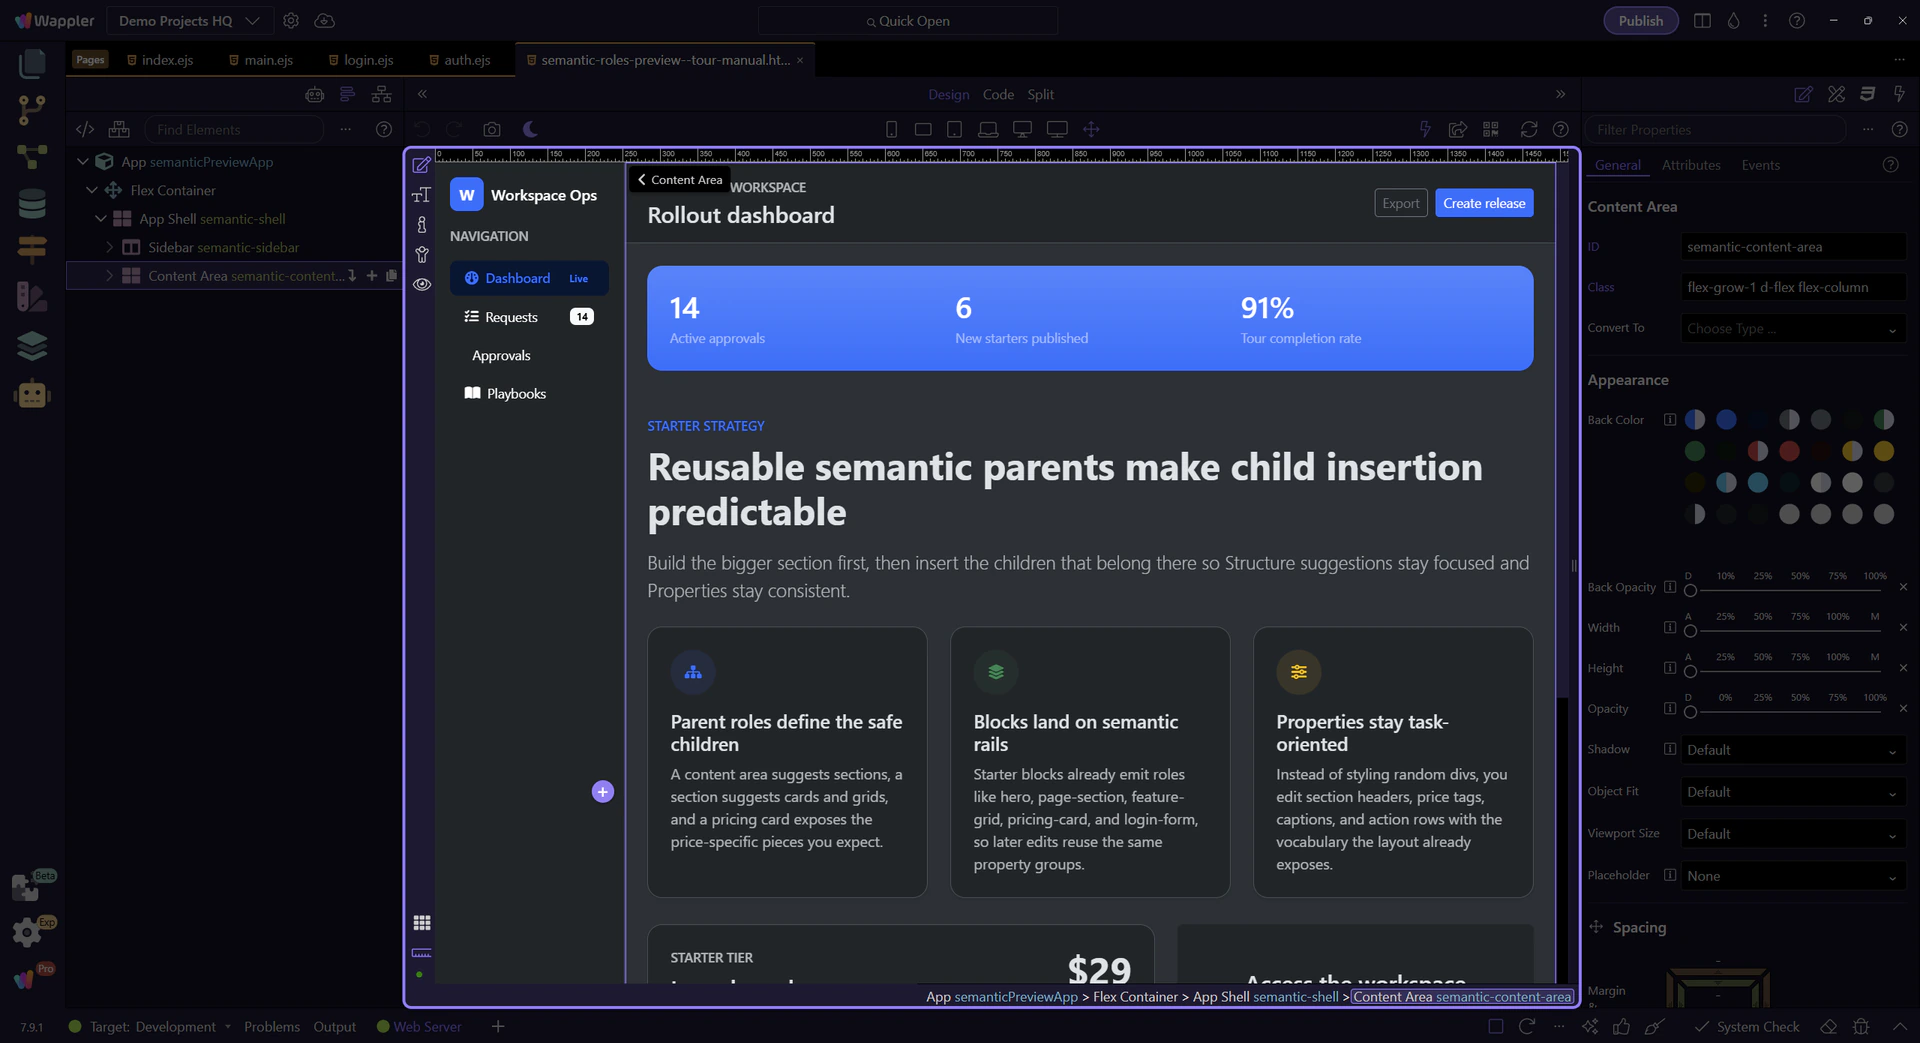Click the Find Elements search field
The image size is (1920, 1043).
tap(235, 129)
